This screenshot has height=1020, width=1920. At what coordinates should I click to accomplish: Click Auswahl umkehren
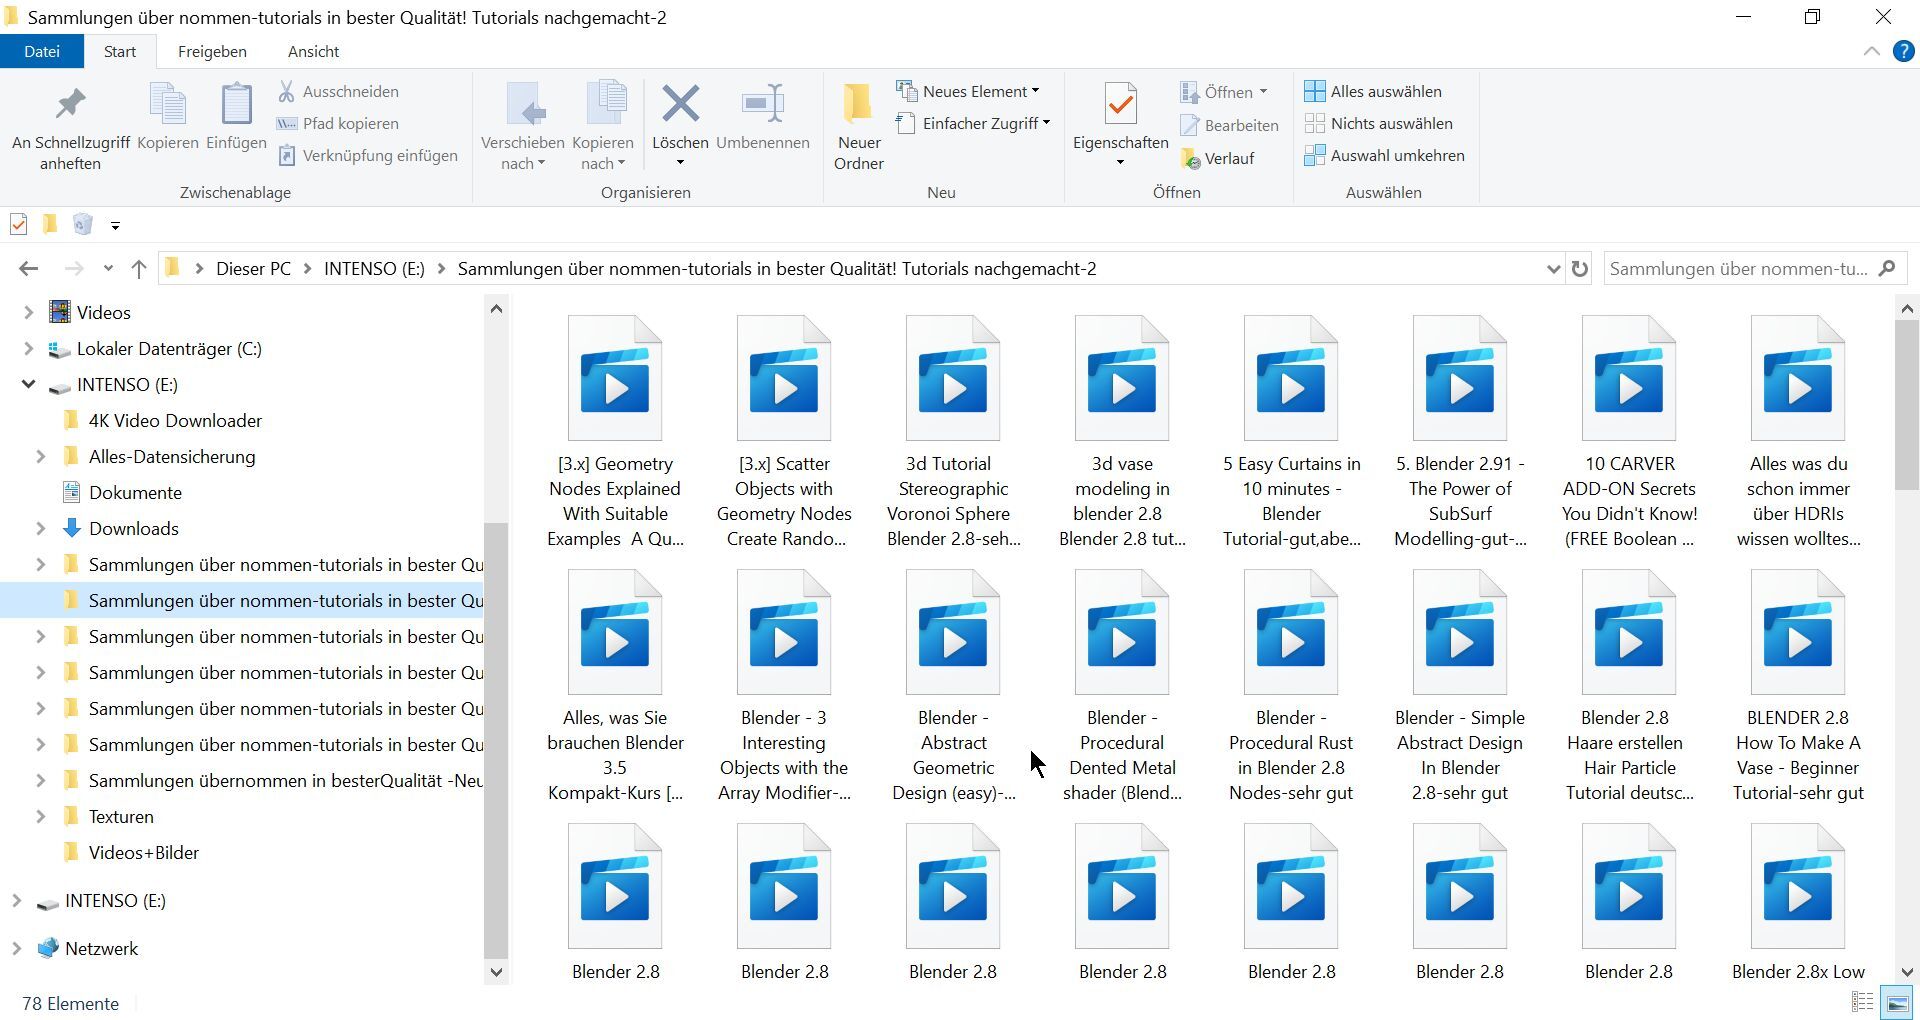coord(1385,155)
